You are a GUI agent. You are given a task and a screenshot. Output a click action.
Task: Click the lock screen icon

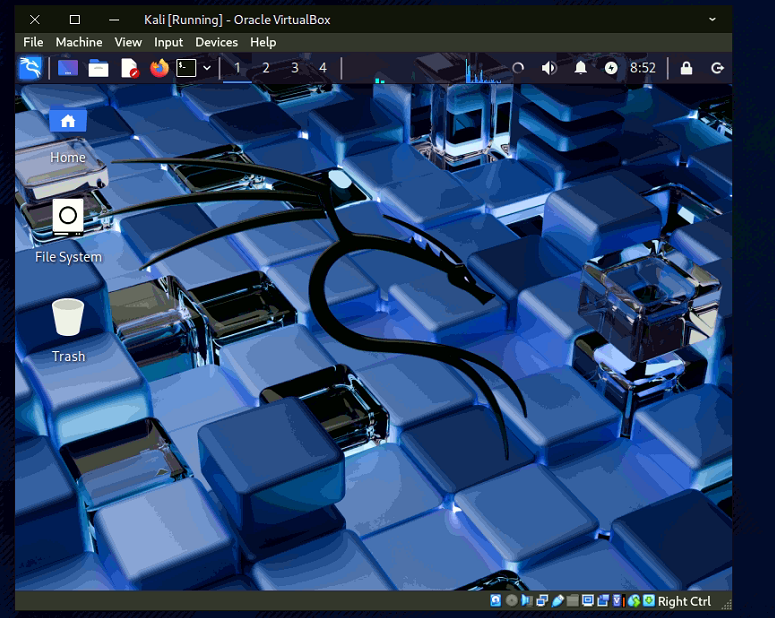[686, 68]
